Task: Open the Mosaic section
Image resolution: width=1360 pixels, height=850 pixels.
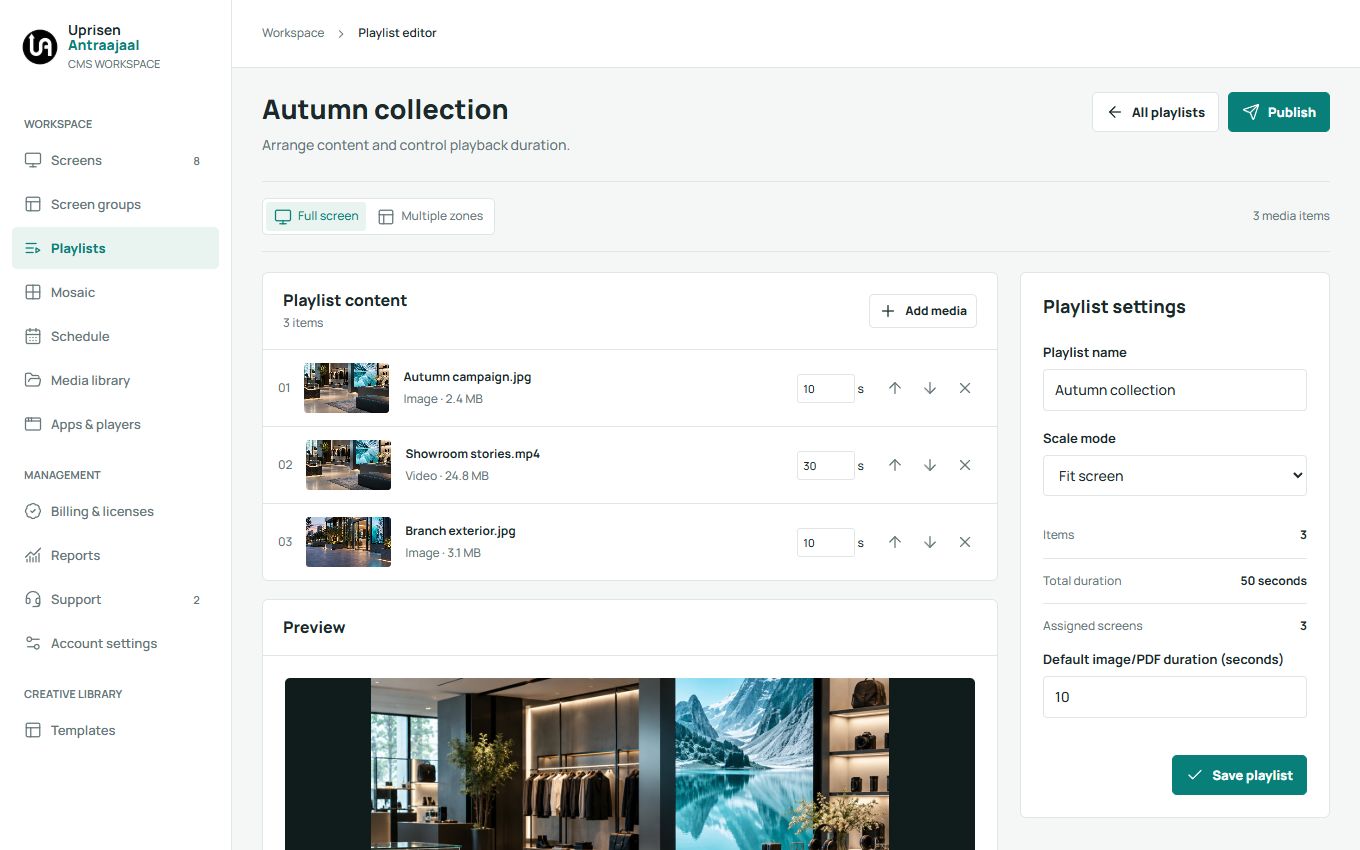Action: [115, 292]
